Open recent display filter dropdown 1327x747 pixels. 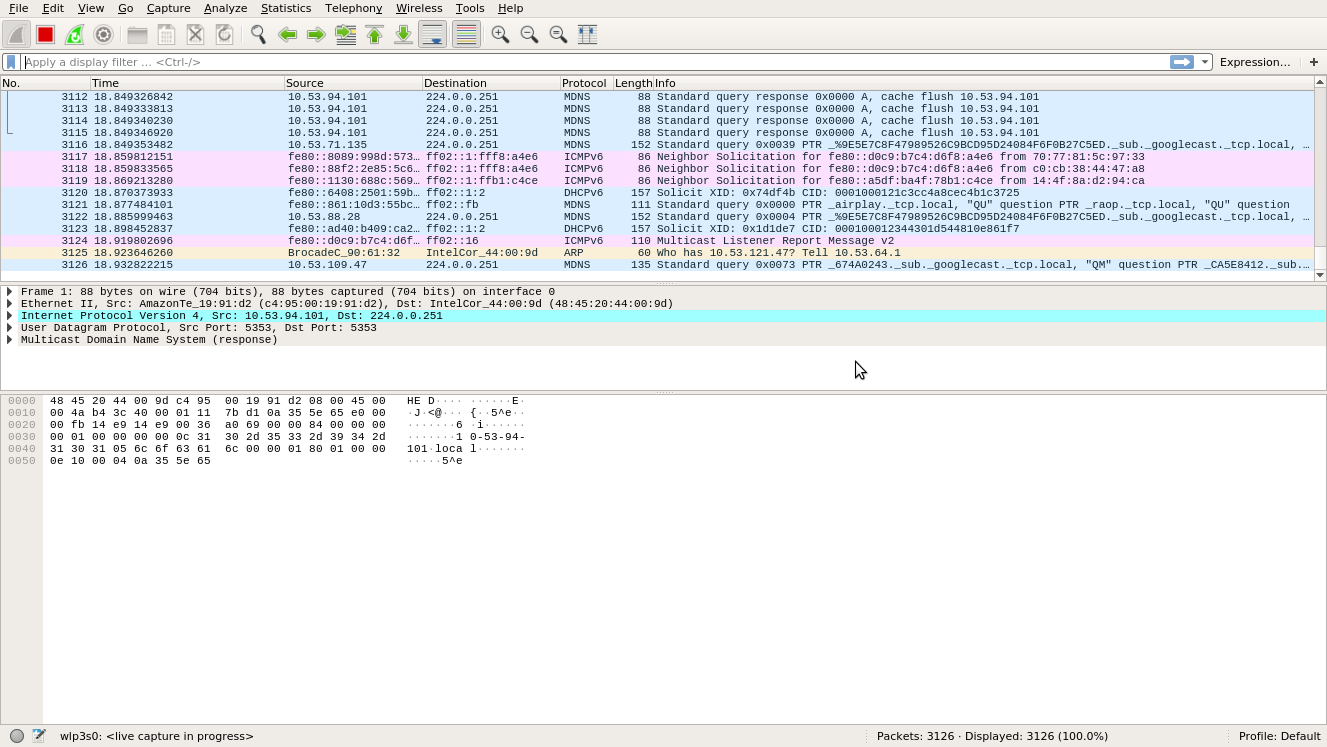1205,62
